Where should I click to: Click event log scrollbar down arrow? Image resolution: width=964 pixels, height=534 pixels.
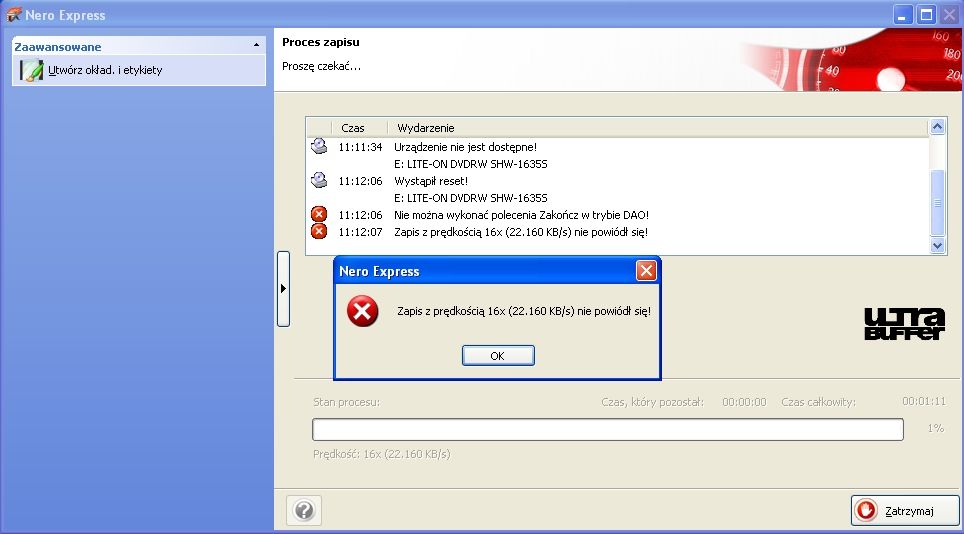(x=938, y=245)
